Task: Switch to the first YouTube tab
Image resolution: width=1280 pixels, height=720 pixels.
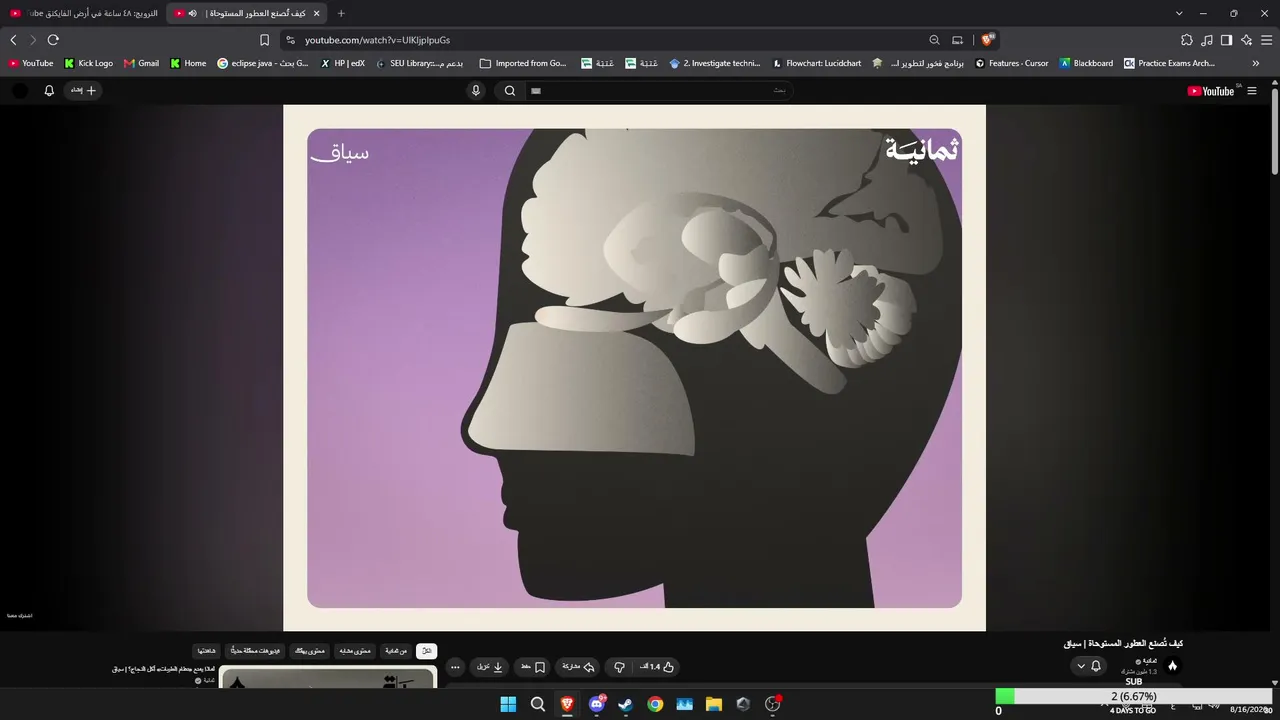Action: [x=83, y=13]
